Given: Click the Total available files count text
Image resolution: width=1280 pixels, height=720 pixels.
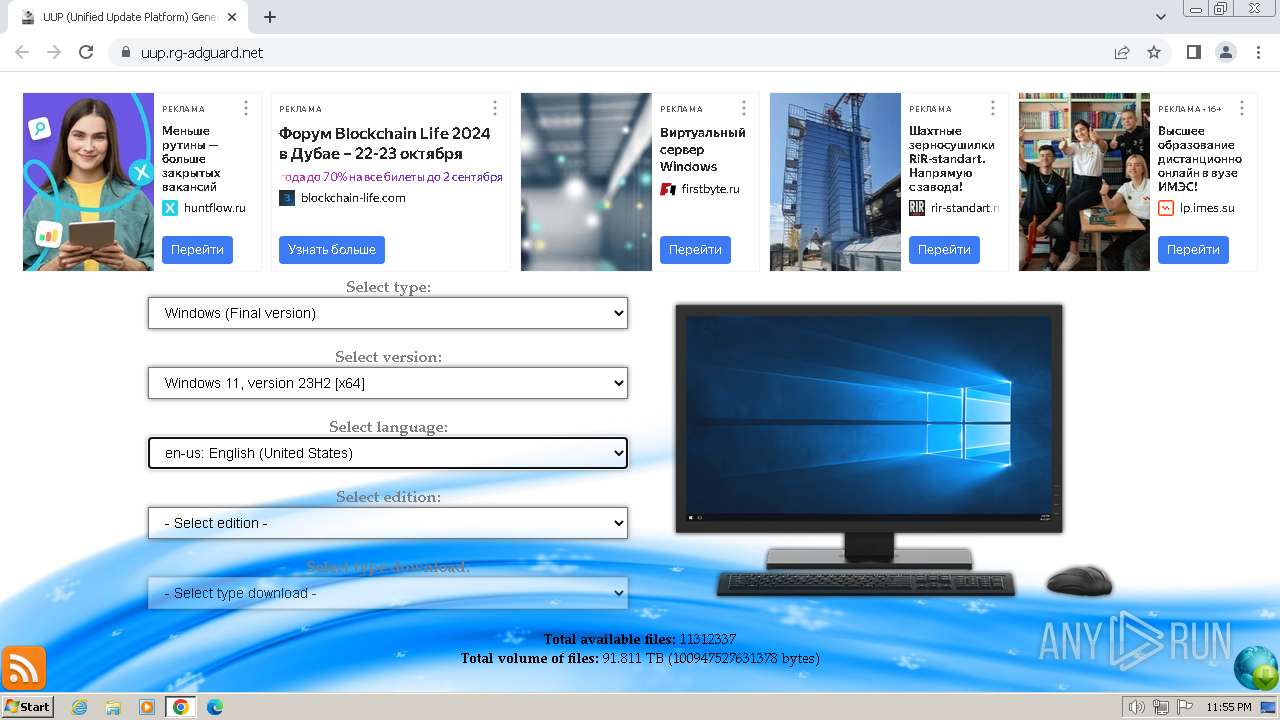Looking at the screenshot, I should [x=640, y=639].
